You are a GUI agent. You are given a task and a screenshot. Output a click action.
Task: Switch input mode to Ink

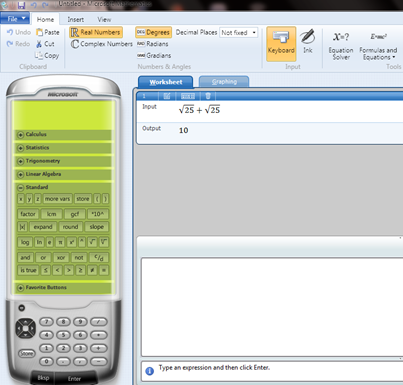point(307,42)
